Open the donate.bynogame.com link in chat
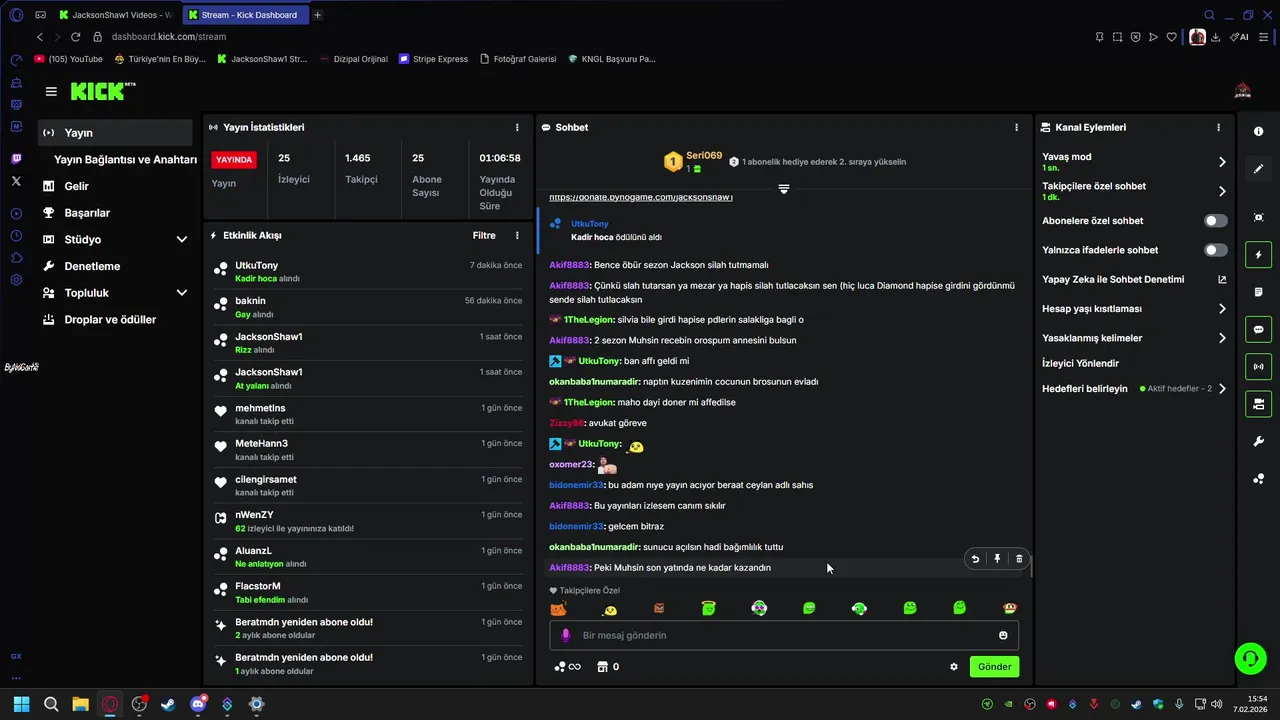 (x=641, y=198)
